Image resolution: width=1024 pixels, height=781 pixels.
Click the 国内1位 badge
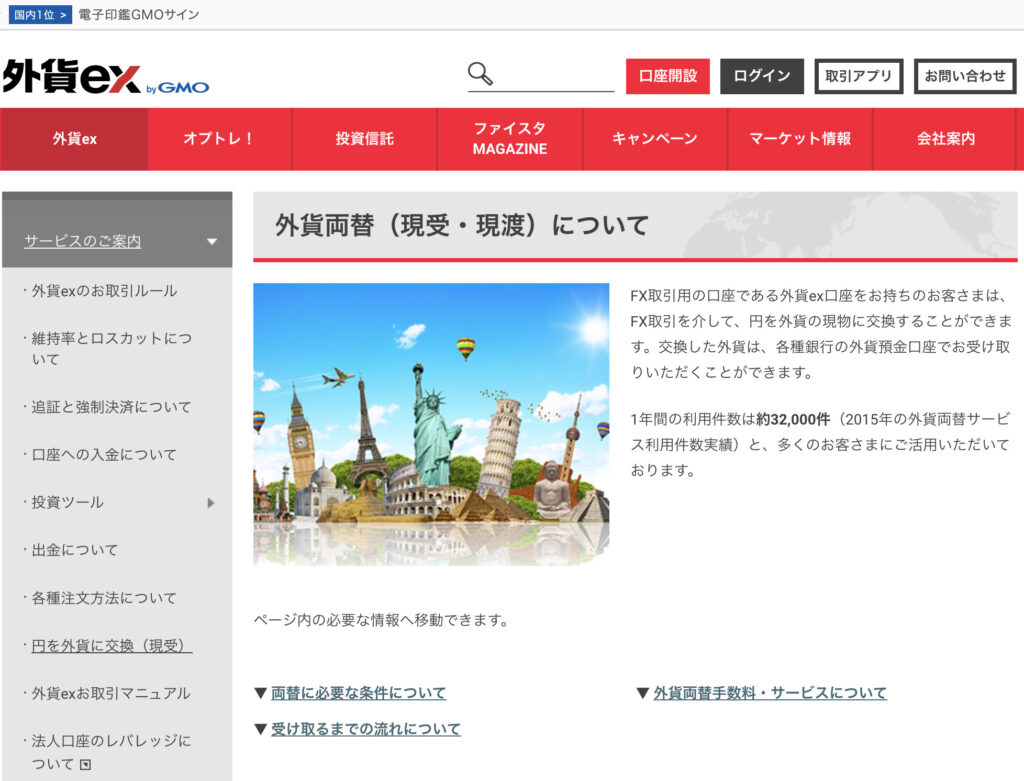[x=40, y=14]
